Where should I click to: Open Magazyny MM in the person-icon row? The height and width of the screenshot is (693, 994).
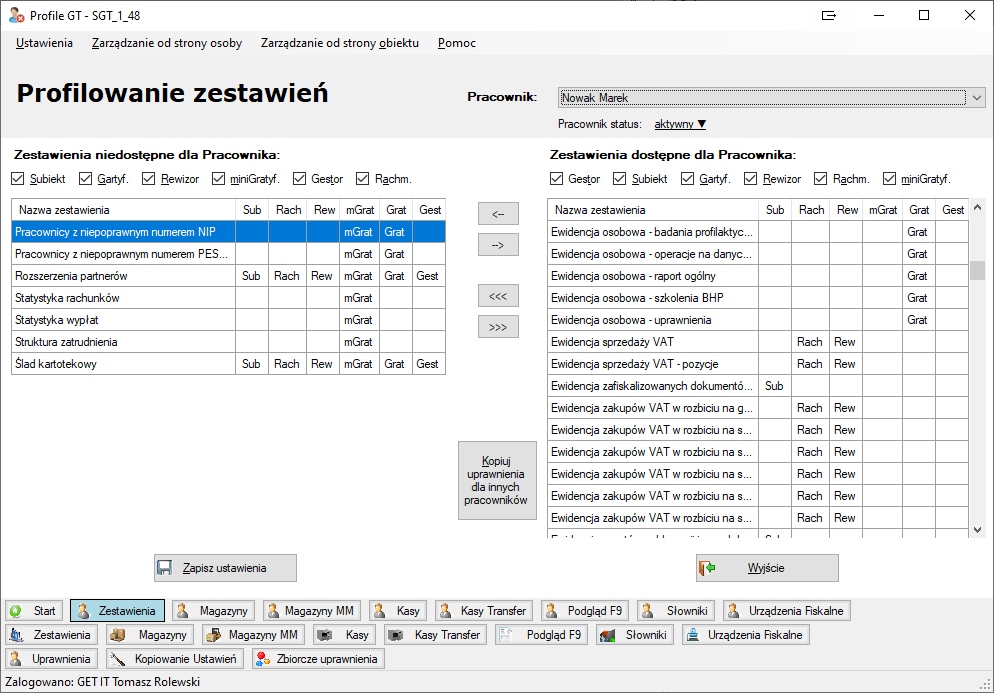click(x=312, y=611)
